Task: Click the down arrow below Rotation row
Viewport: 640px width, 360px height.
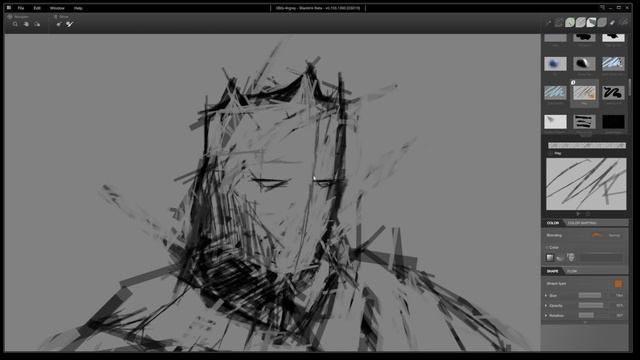Action: click(x=585, y=322)
